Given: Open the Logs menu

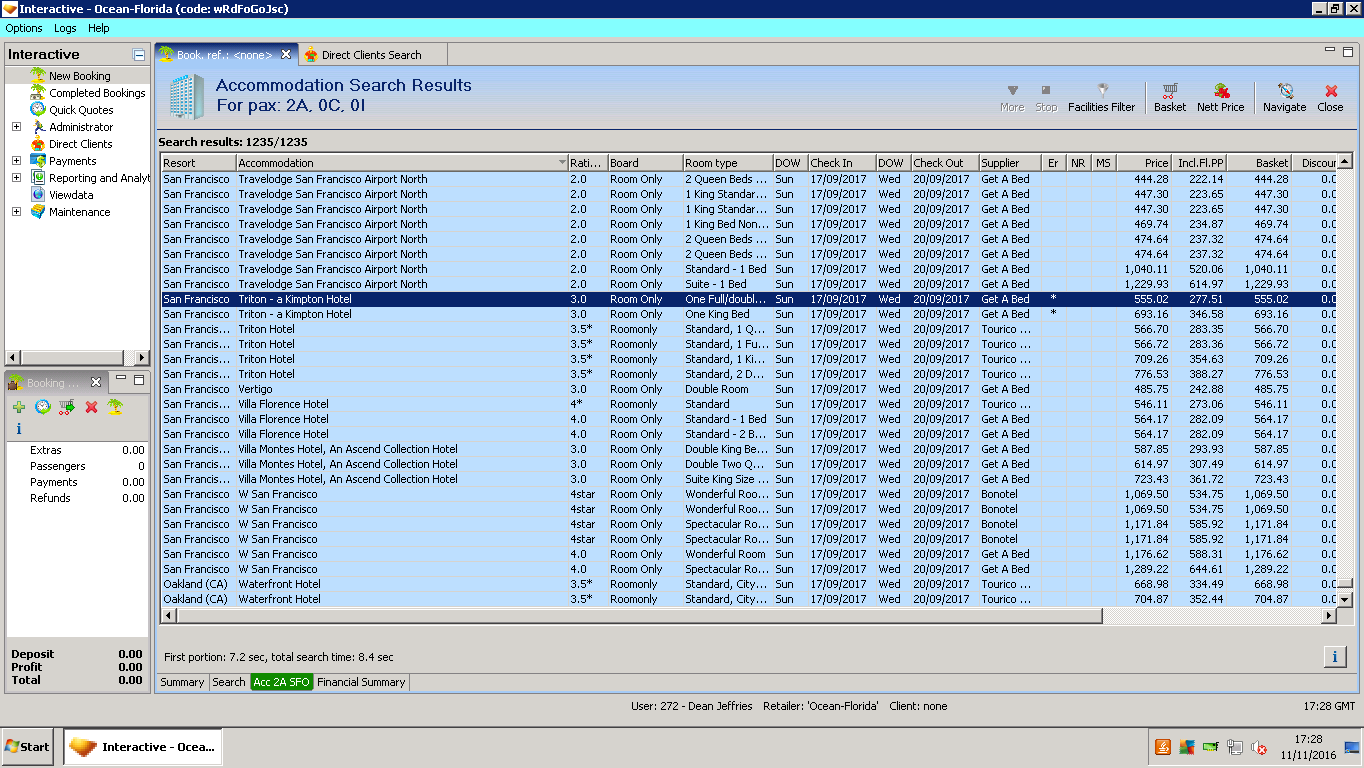Looking at the screenshot, I should (x=65, y=28).
